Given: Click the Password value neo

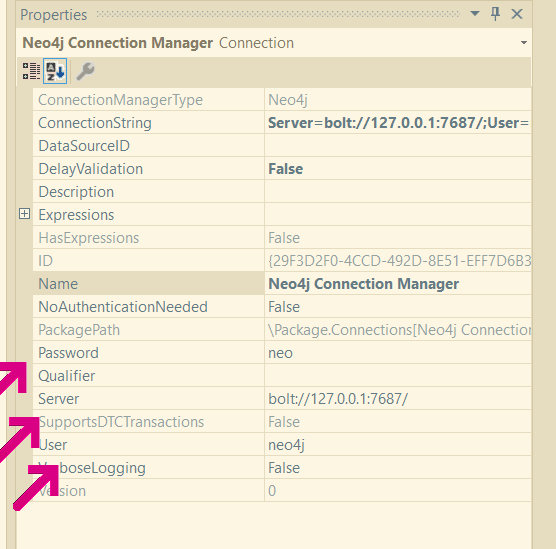Looking at the screenshot, I should pos(280,353).
